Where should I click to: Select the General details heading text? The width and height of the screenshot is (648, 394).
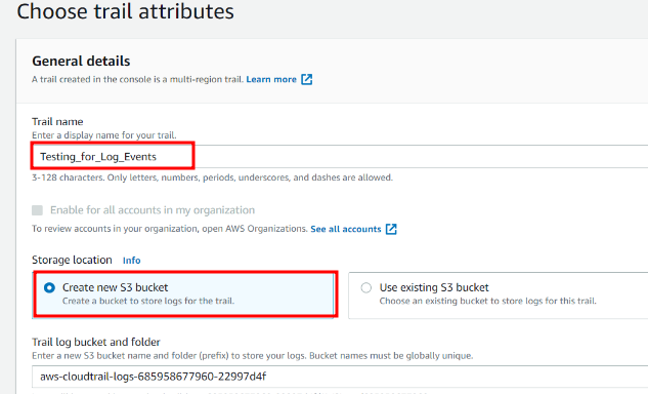[x=81, y=61]
